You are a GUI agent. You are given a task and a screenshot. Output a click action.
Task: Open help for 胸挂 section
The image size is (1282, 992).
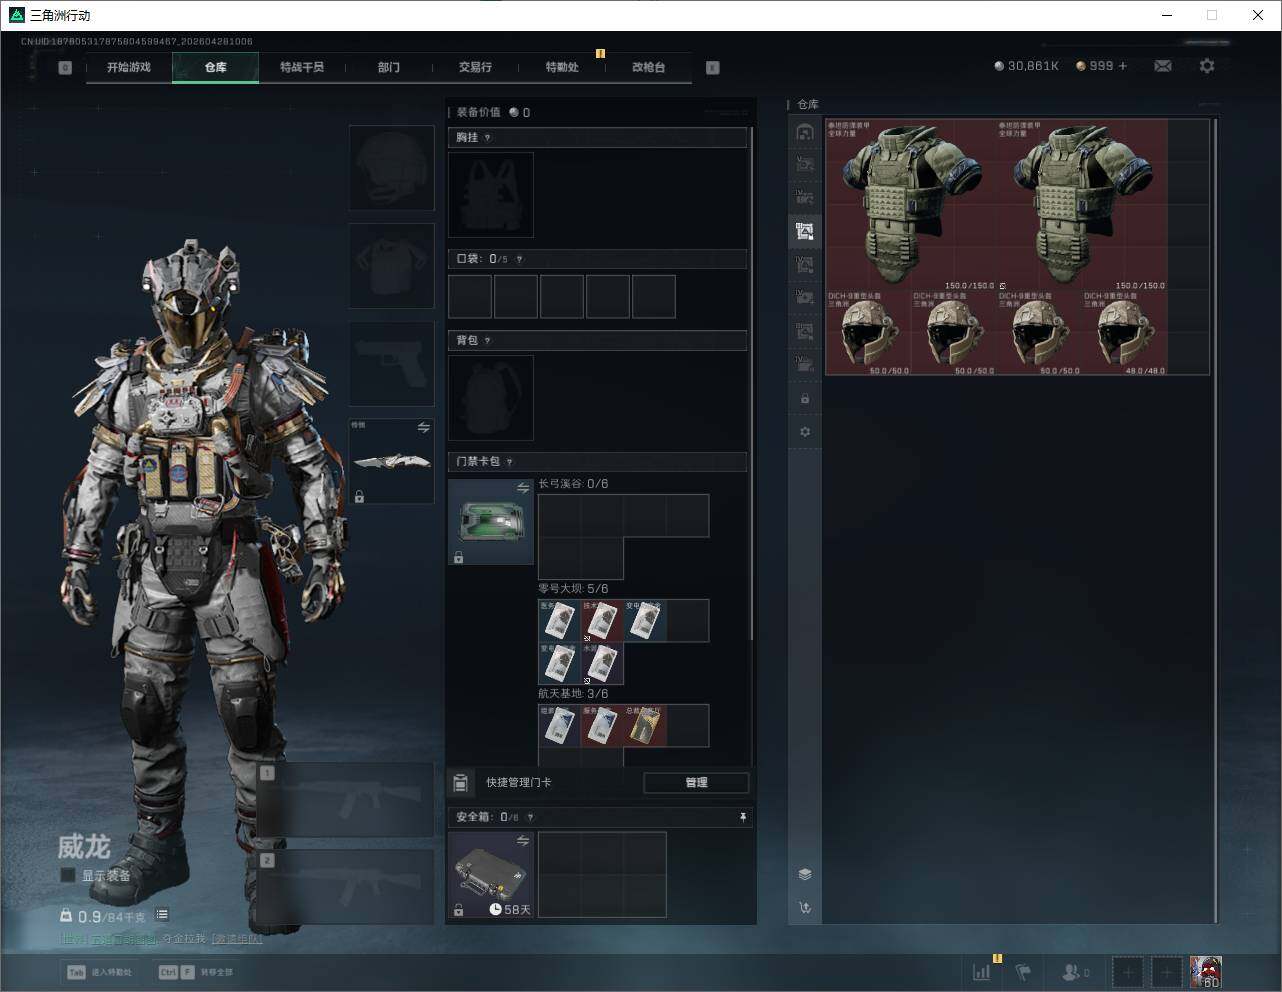(x=488, y=138)
